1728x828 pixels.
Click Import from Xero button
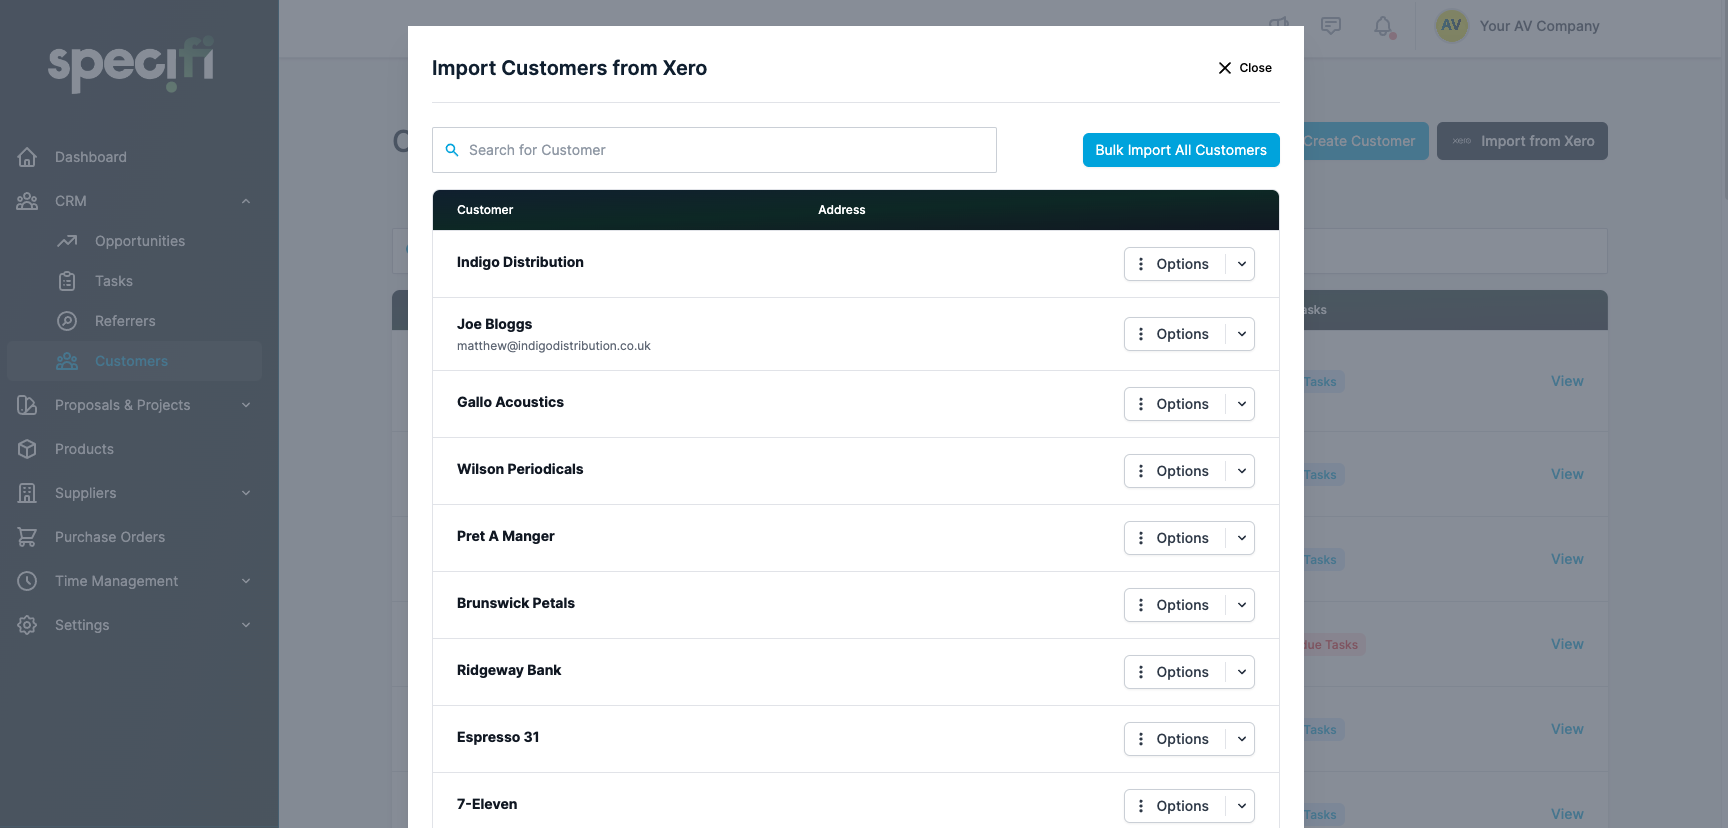(x=1522, y=141)
